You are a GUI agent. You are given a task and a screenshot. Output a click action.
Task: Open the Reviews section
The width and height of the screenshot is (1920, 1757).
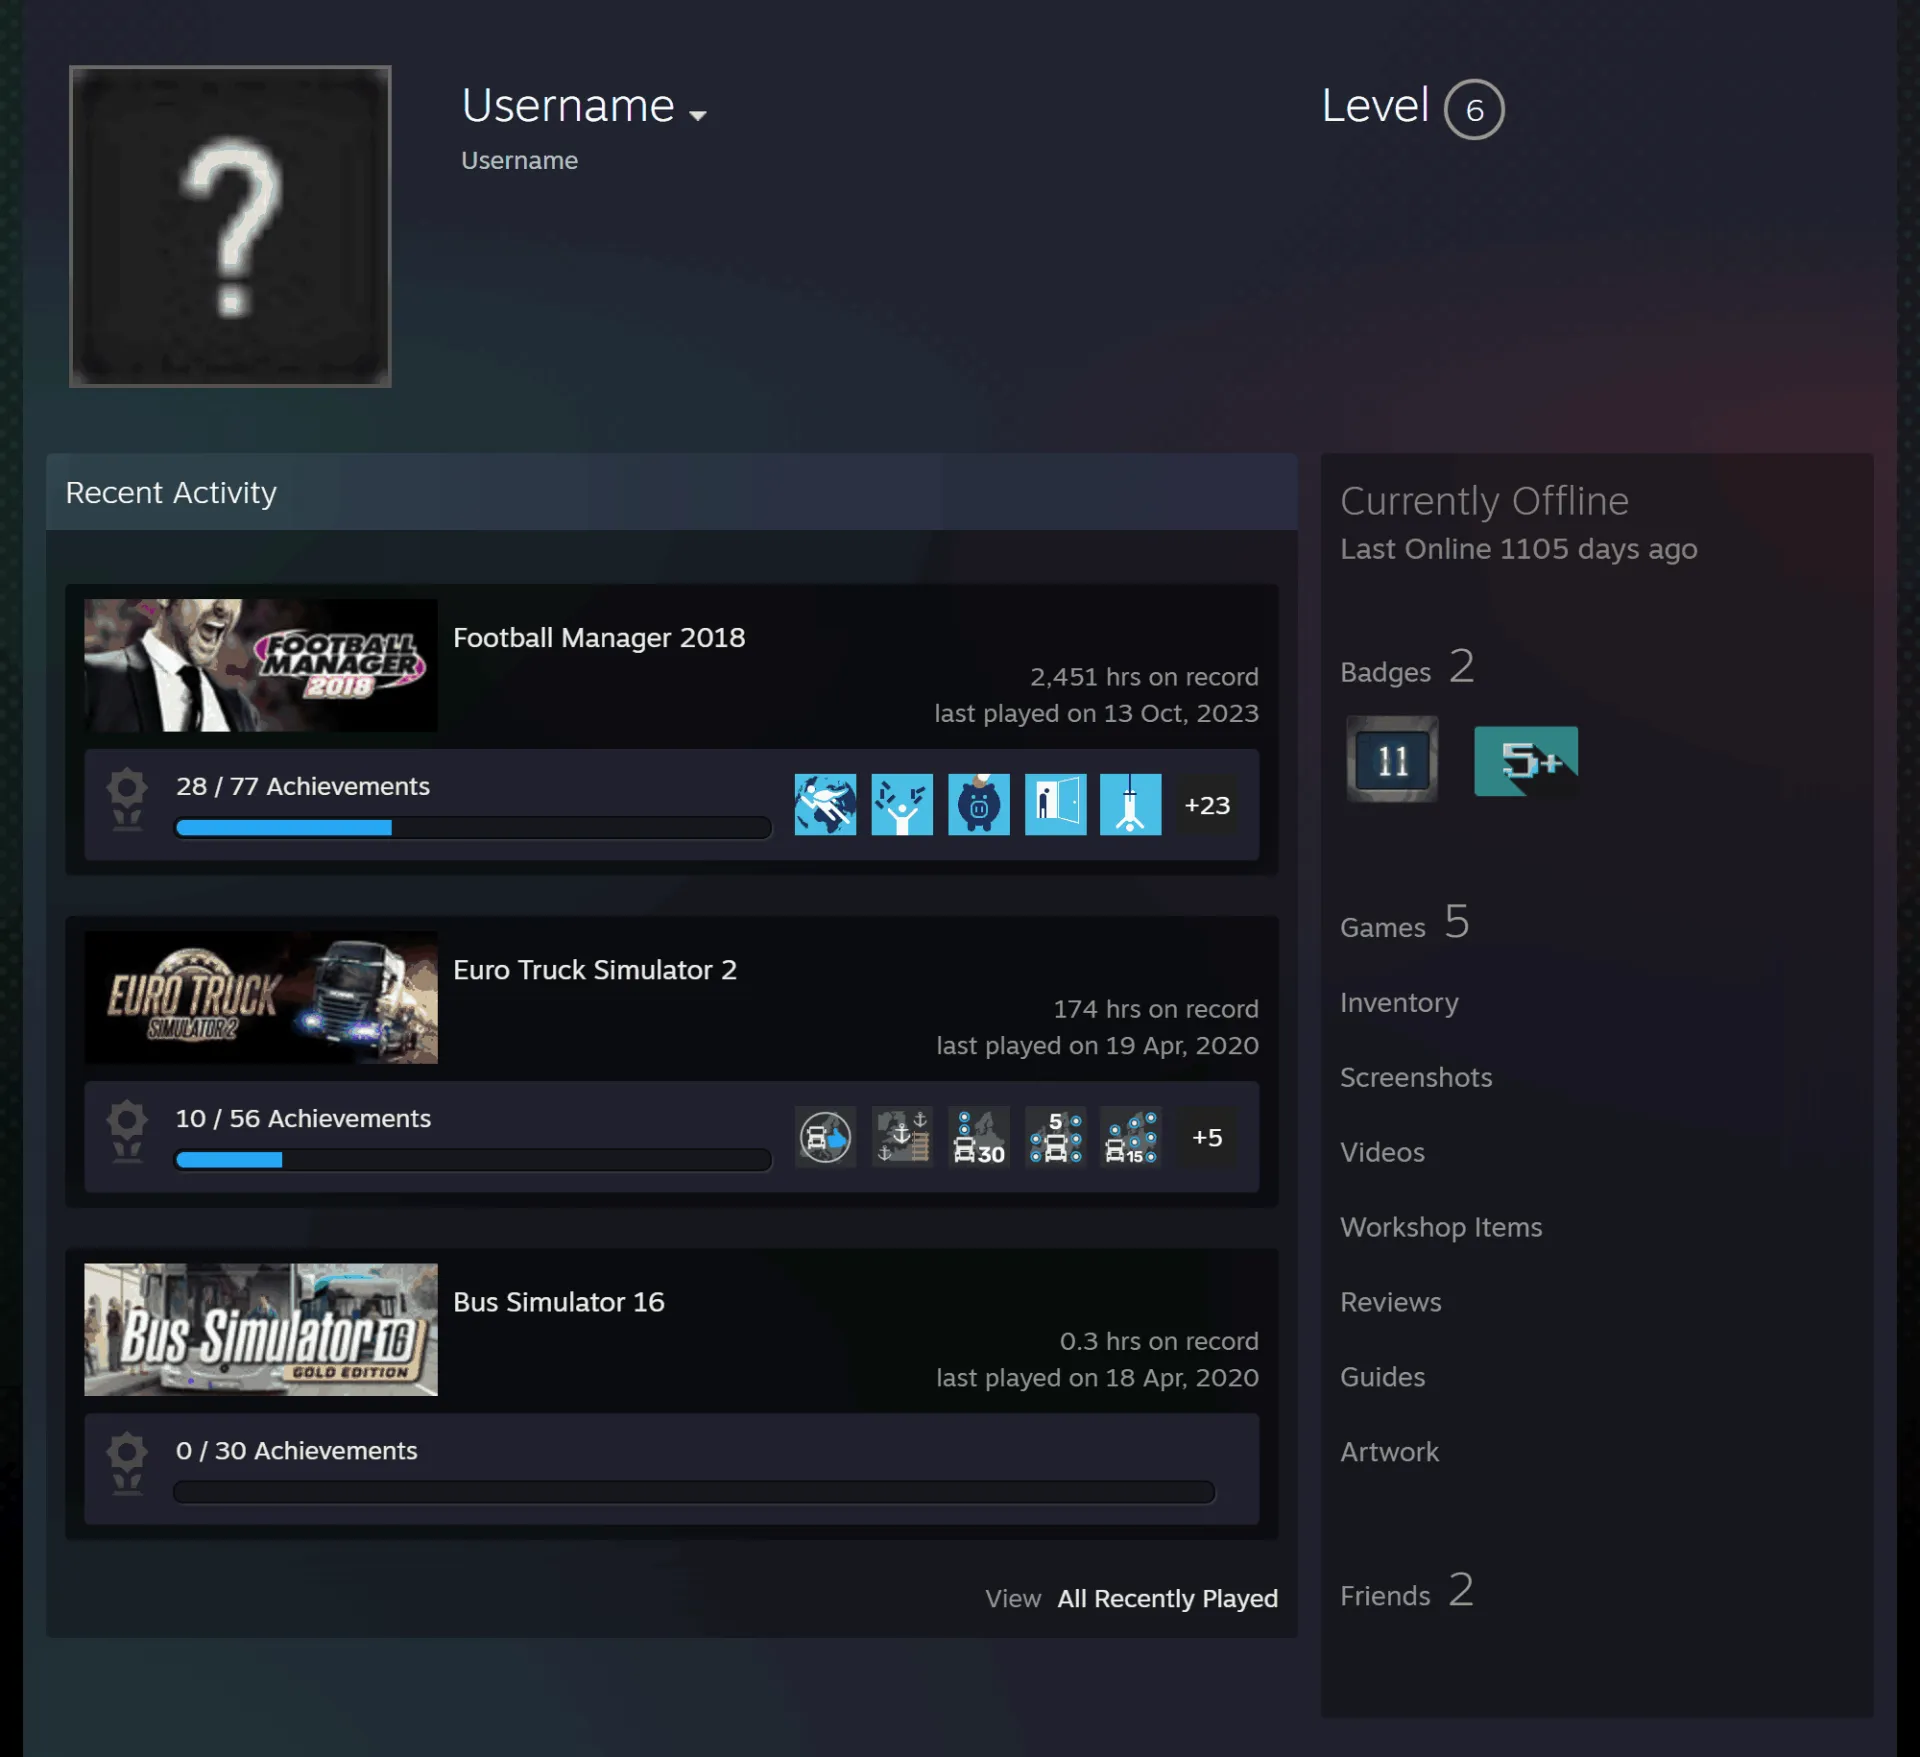click(1391, 1302)
